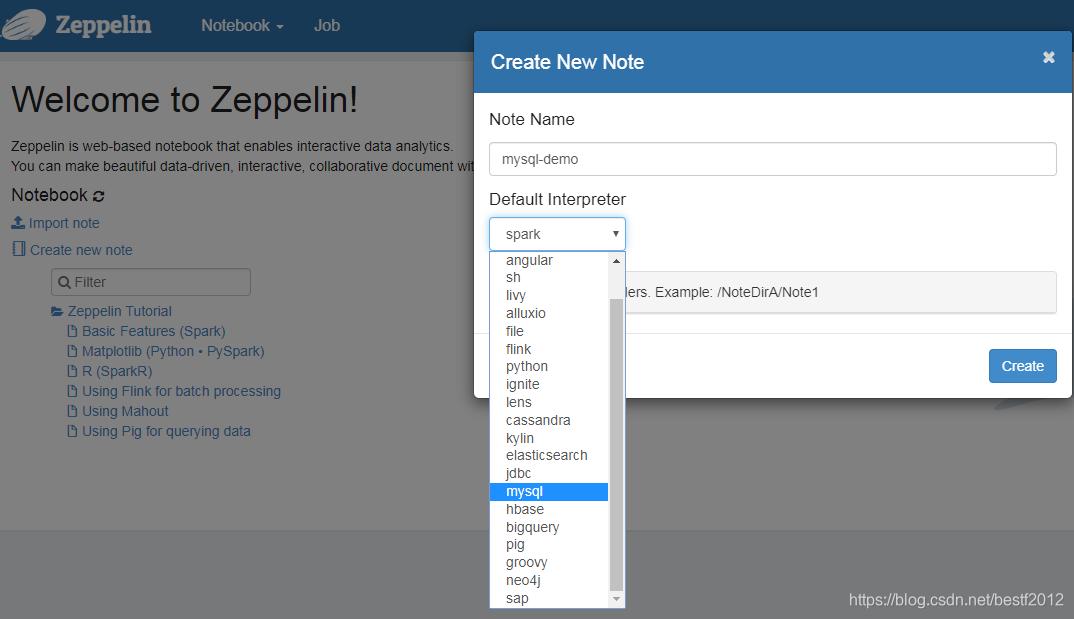The height and width of the screenshot is (619, 1074).
Task: Click the dropdown list scroll-down arrow
Action: (616, 598)
